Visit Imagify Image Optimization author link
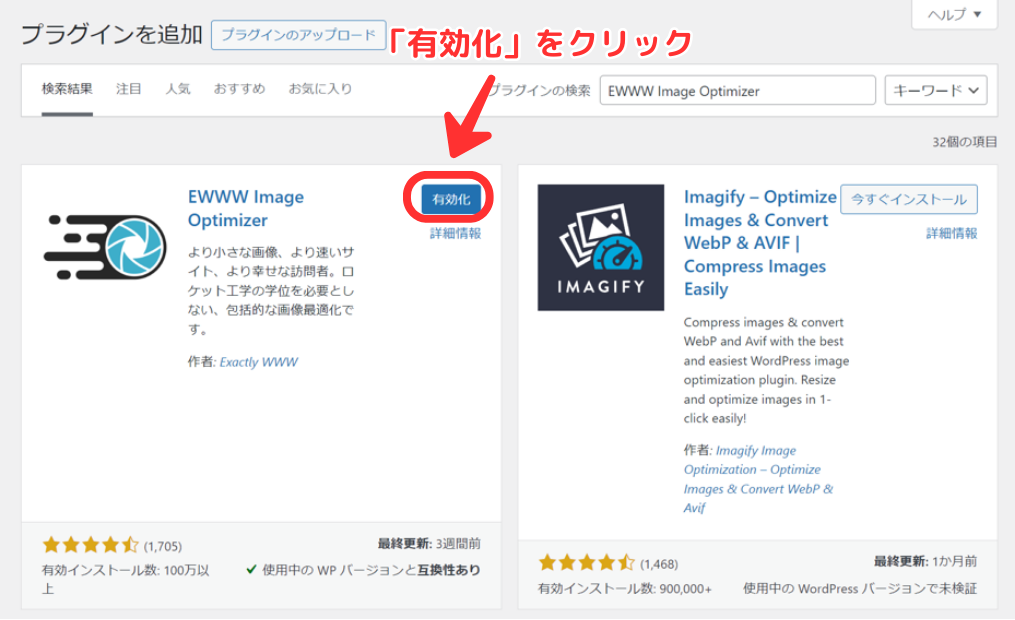Viewport: 1015px width, 620px height. 758,479
